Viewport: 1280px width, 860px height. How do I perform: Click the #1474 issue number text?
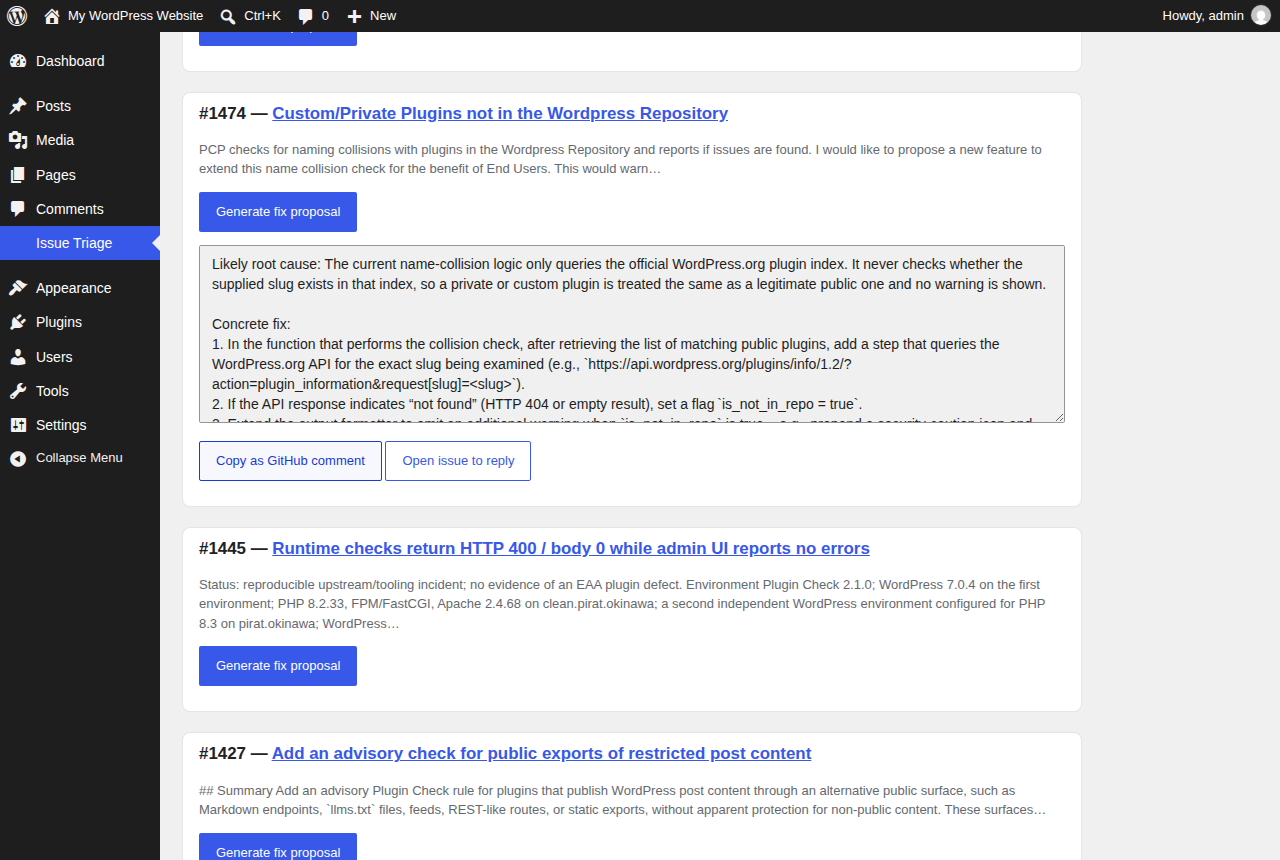click(x=223, y=113)
